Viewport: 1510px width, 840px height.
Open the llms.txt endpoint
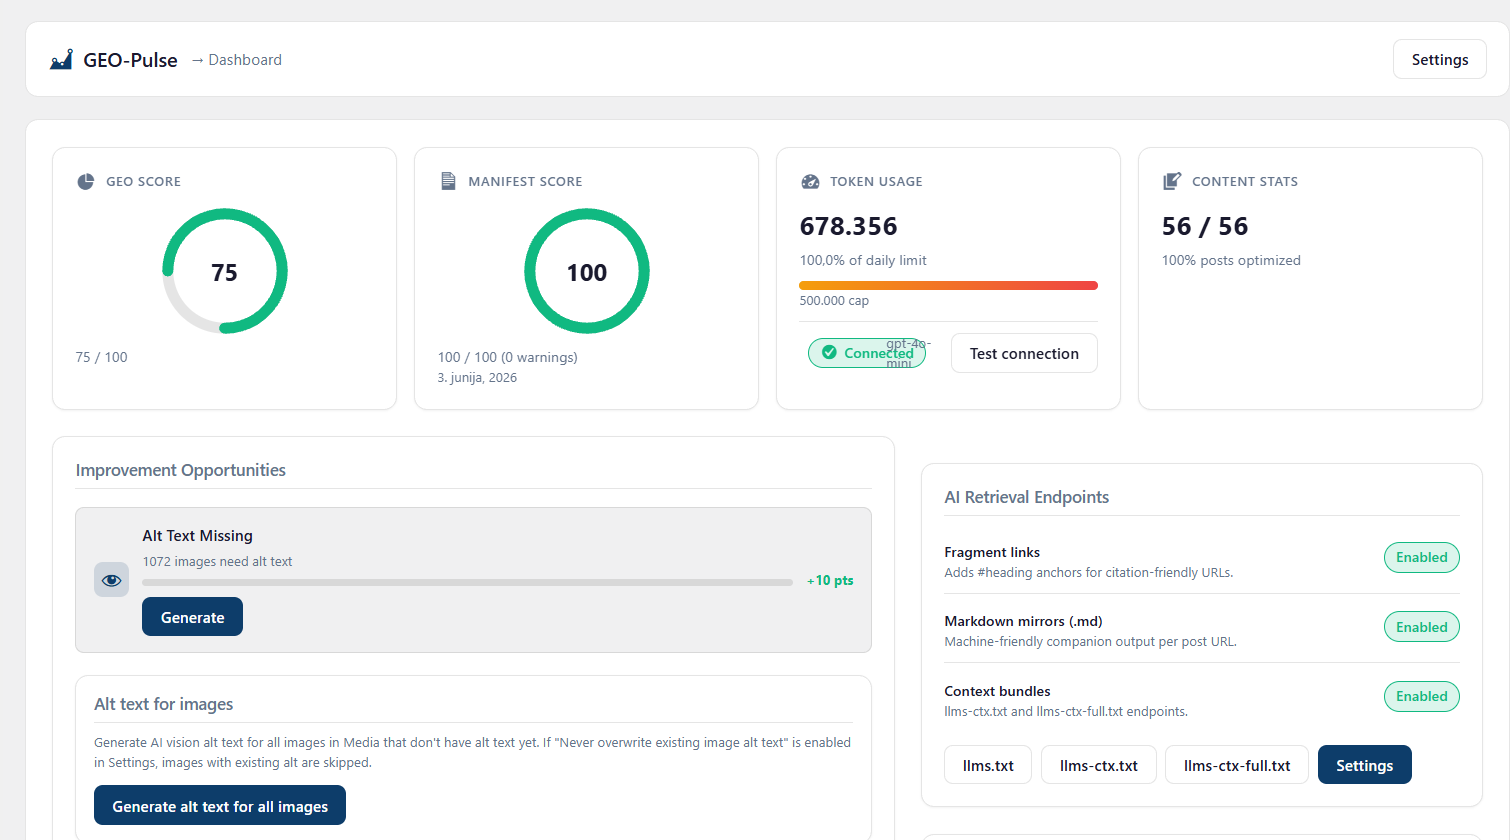pos(988,765)
